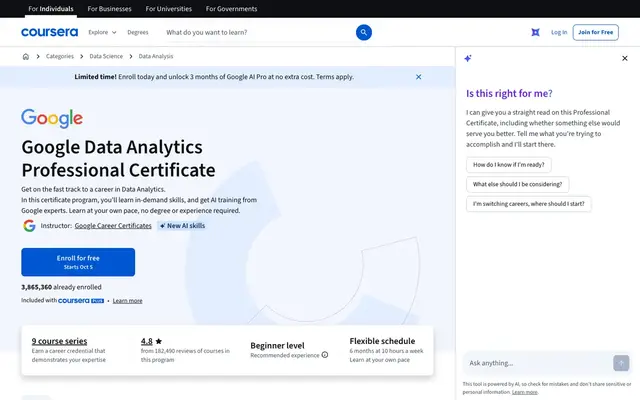The height and width of the screenshot is (400, 640).
Task: Click the Coursera Plus logo
Action: pos(81,300)
